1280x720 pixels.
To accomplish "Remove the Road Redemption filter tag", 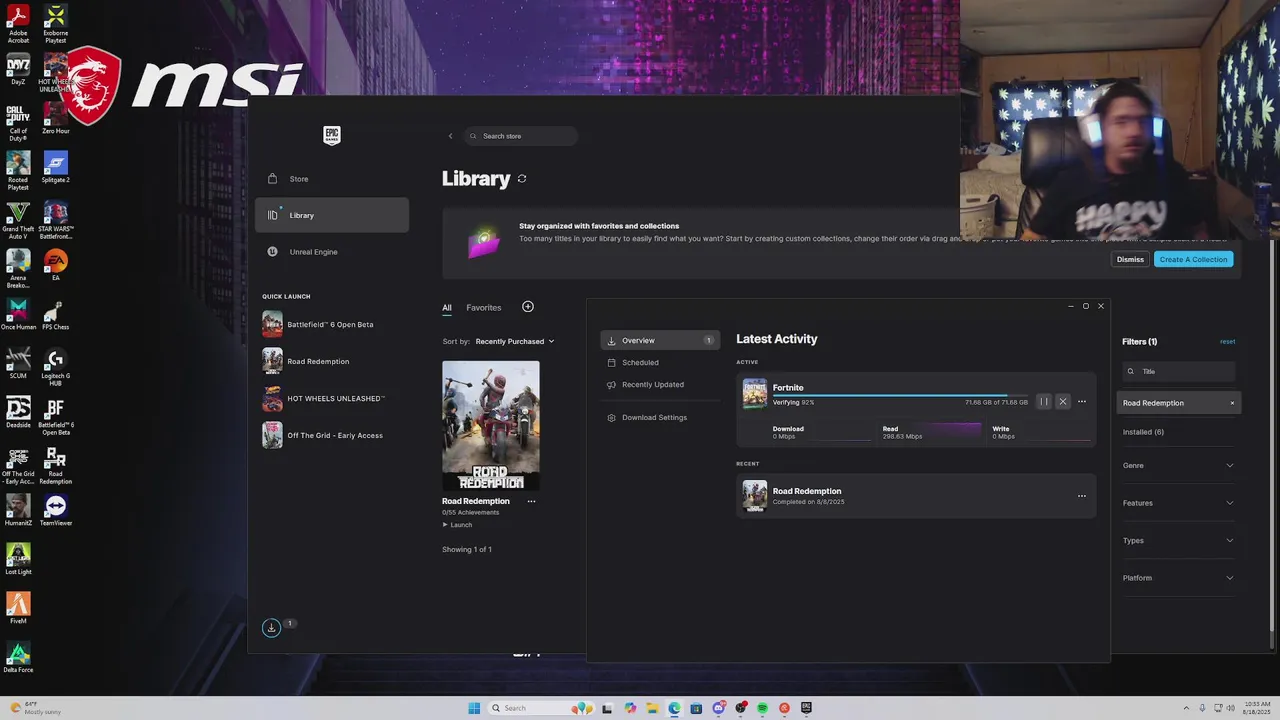I will coord(1232,403).
